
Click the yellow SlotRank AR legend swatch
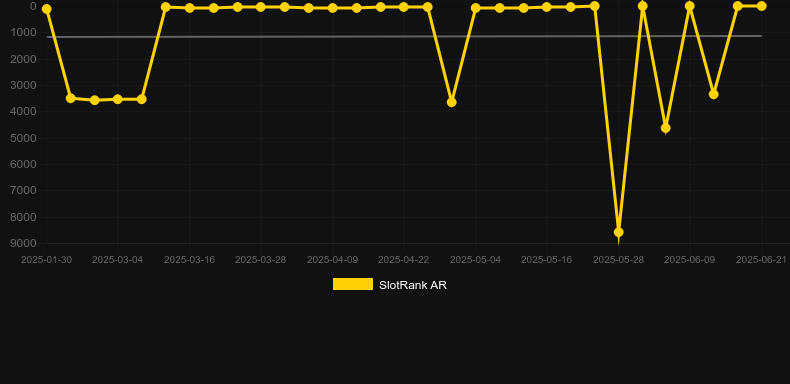353,284
